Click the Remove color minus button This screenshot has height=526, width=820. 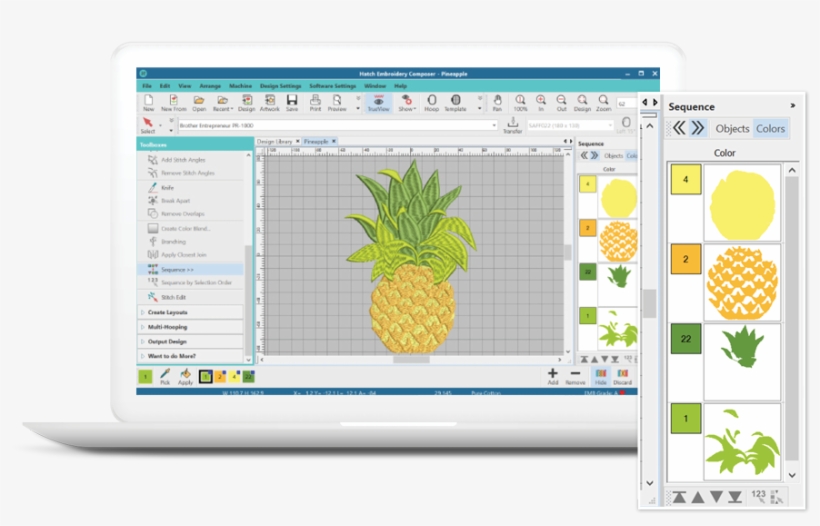click(575, 376)
